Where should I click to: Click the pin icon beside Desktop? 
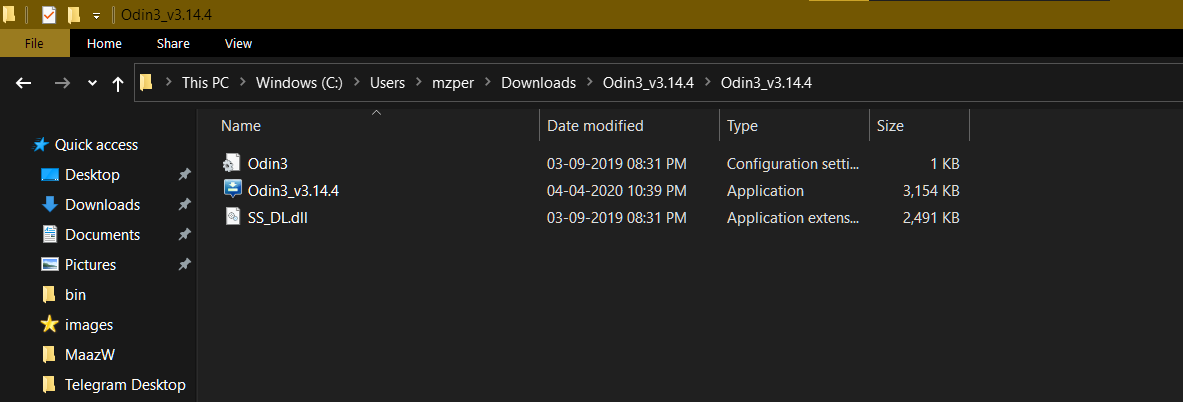point(184,175)
